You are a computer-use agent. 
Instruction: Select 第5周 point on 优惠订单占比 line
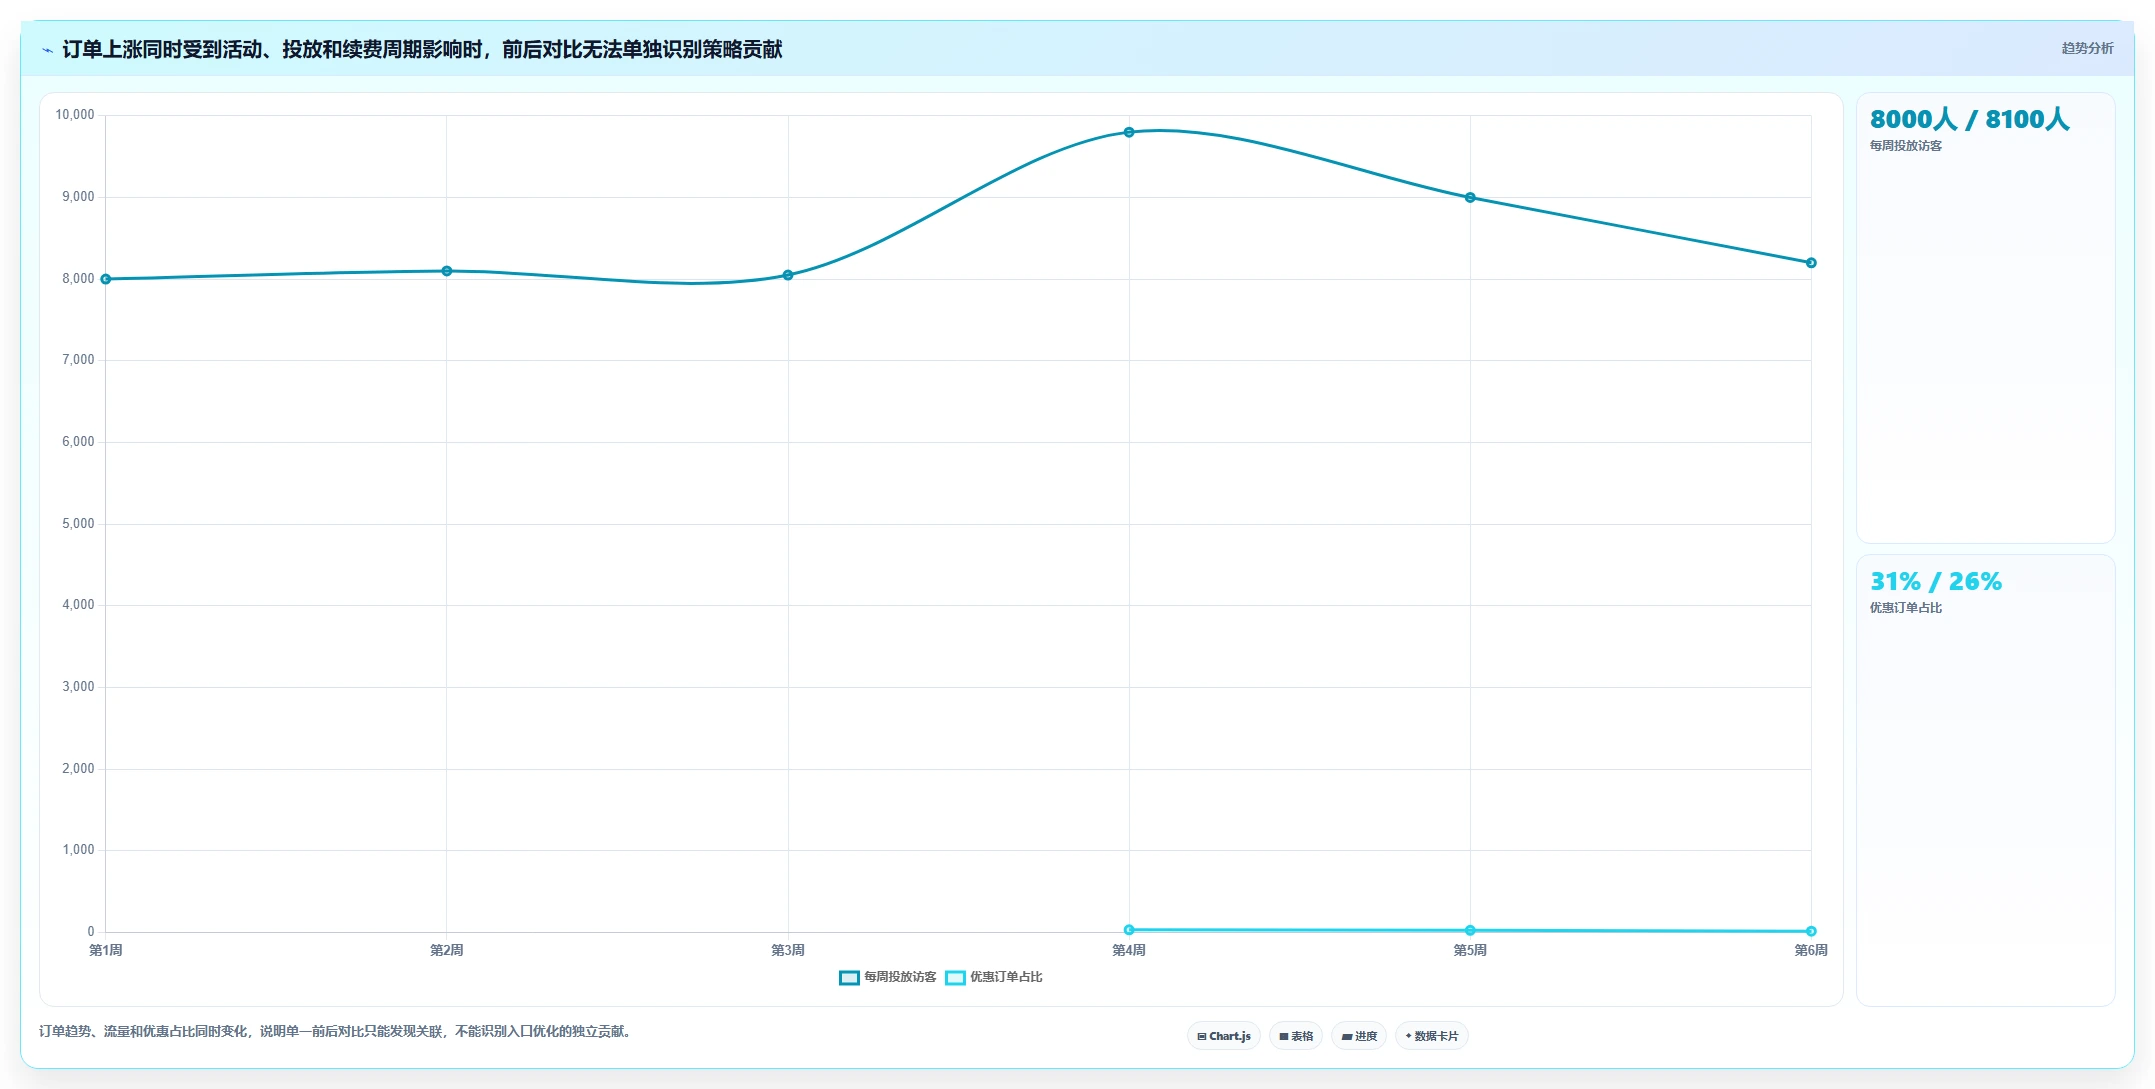click(1470, 931)
